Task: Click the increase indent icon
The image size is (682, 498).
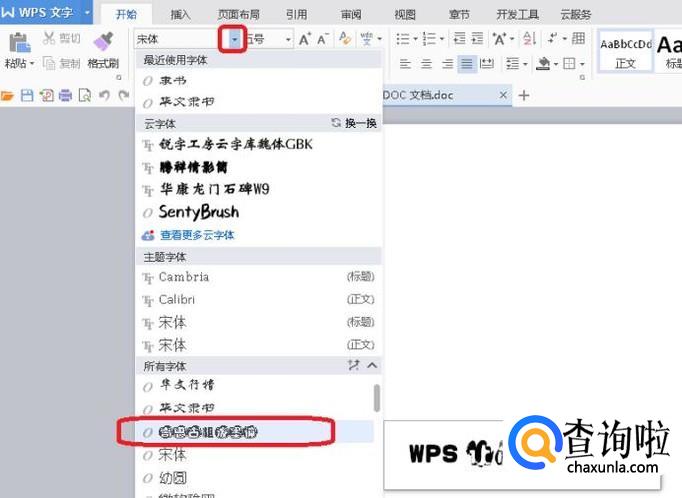Action: 477,38
